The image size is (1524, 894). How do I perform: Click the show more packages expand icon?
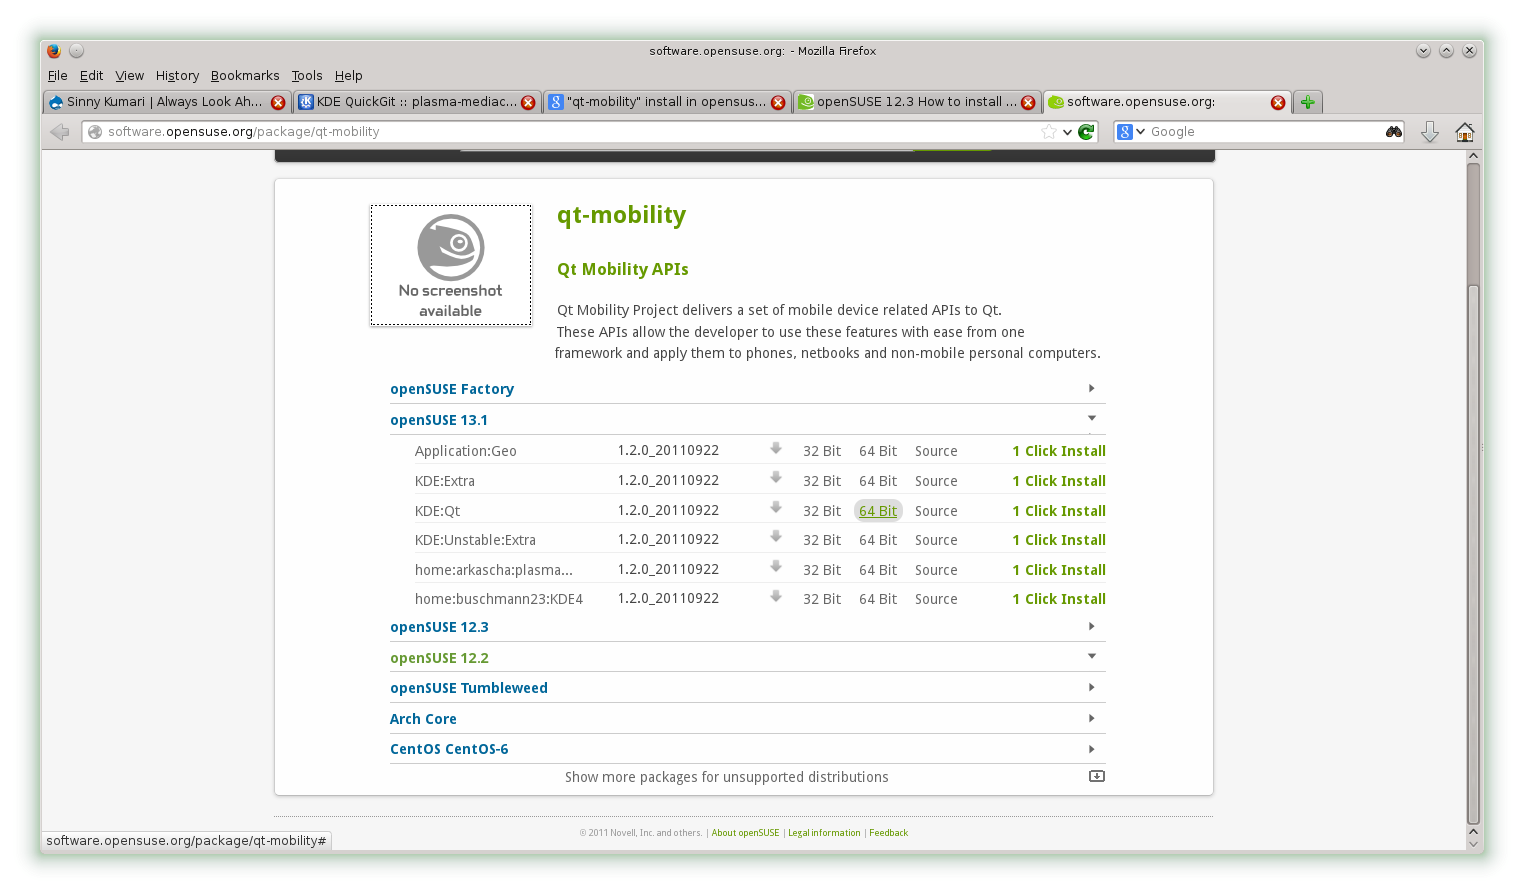1097,776
